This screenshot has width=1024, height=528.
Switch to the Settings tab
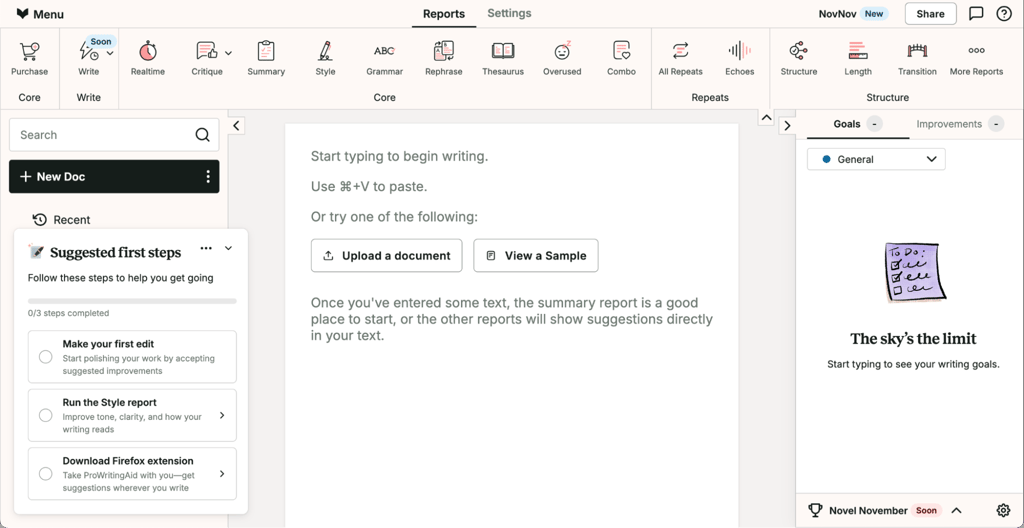(509, 13)
